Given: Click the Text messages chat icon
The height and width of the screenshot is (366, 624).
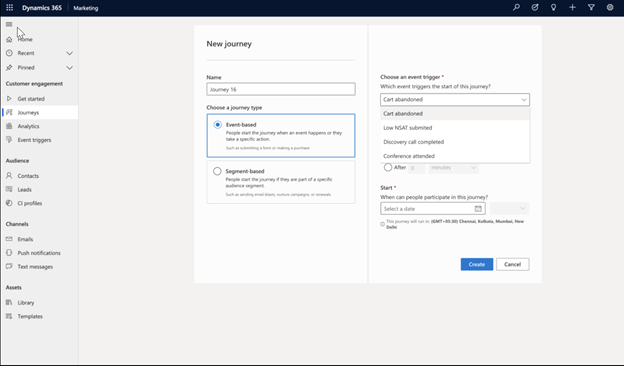Looking at the screenshot, I should pyautogui.click(x=9, y=266).
